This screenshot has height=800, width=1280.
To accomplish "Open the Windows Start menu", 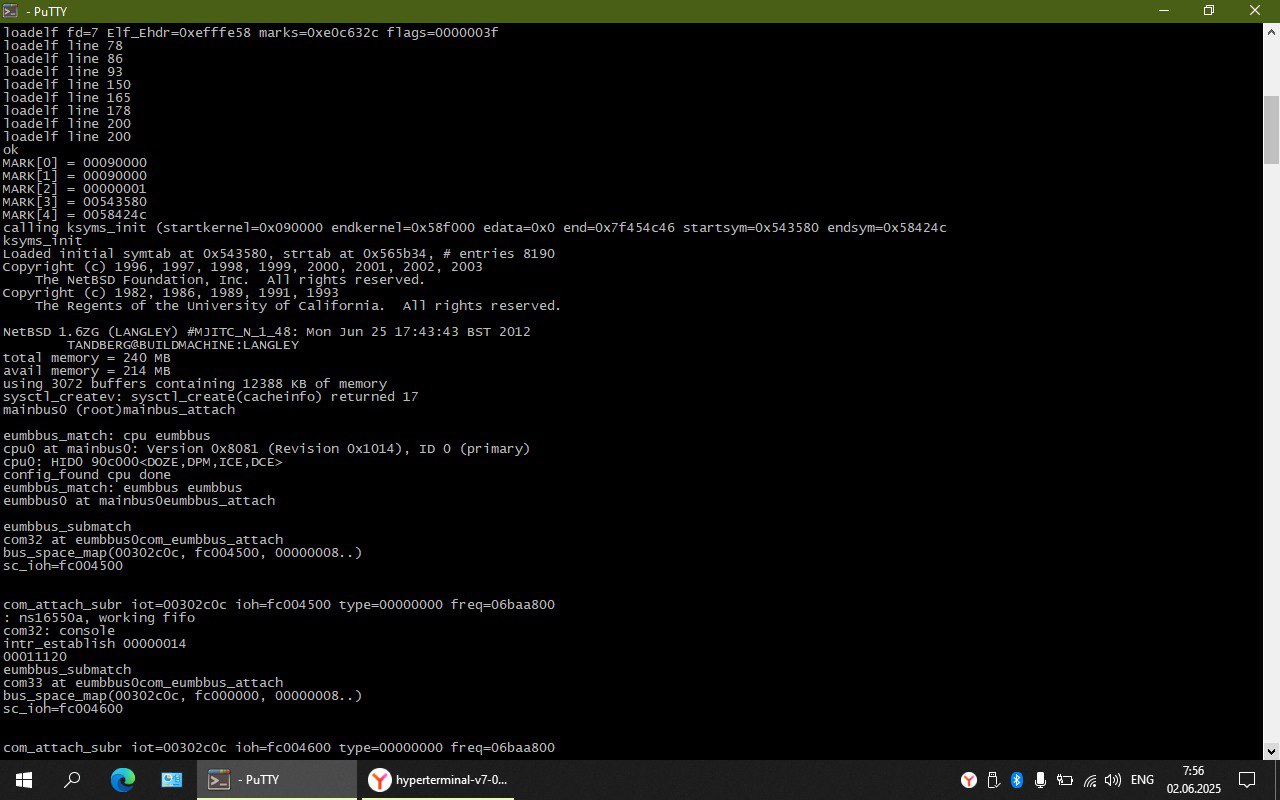I will 24,780.
